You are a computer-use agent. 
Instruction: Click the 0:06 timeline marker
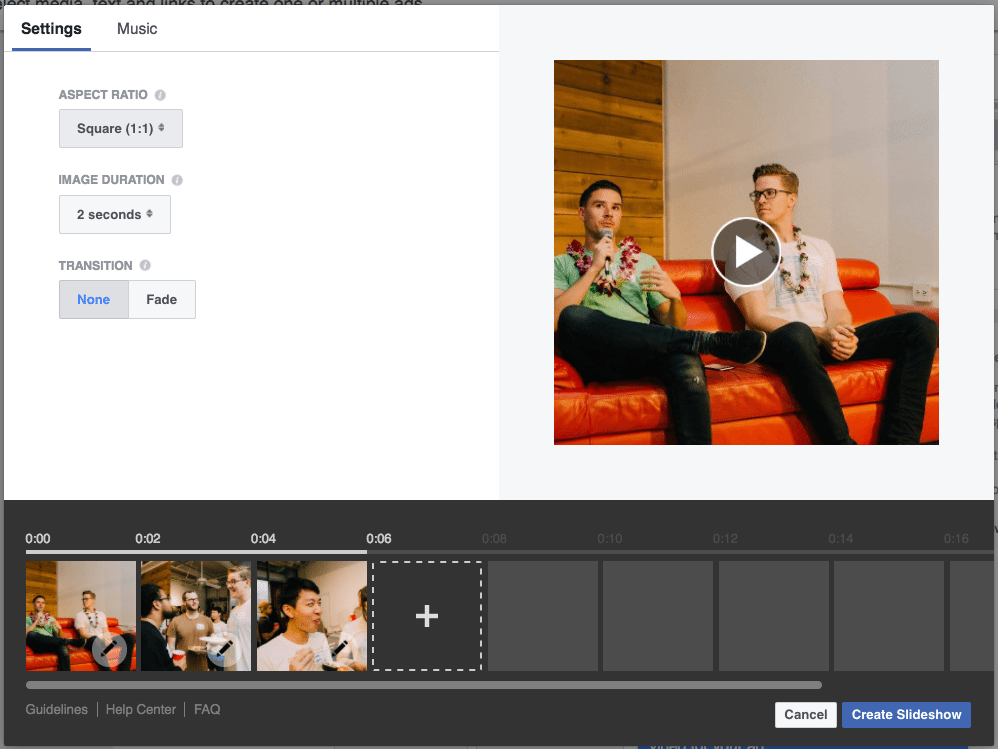(x=379, y=539)
